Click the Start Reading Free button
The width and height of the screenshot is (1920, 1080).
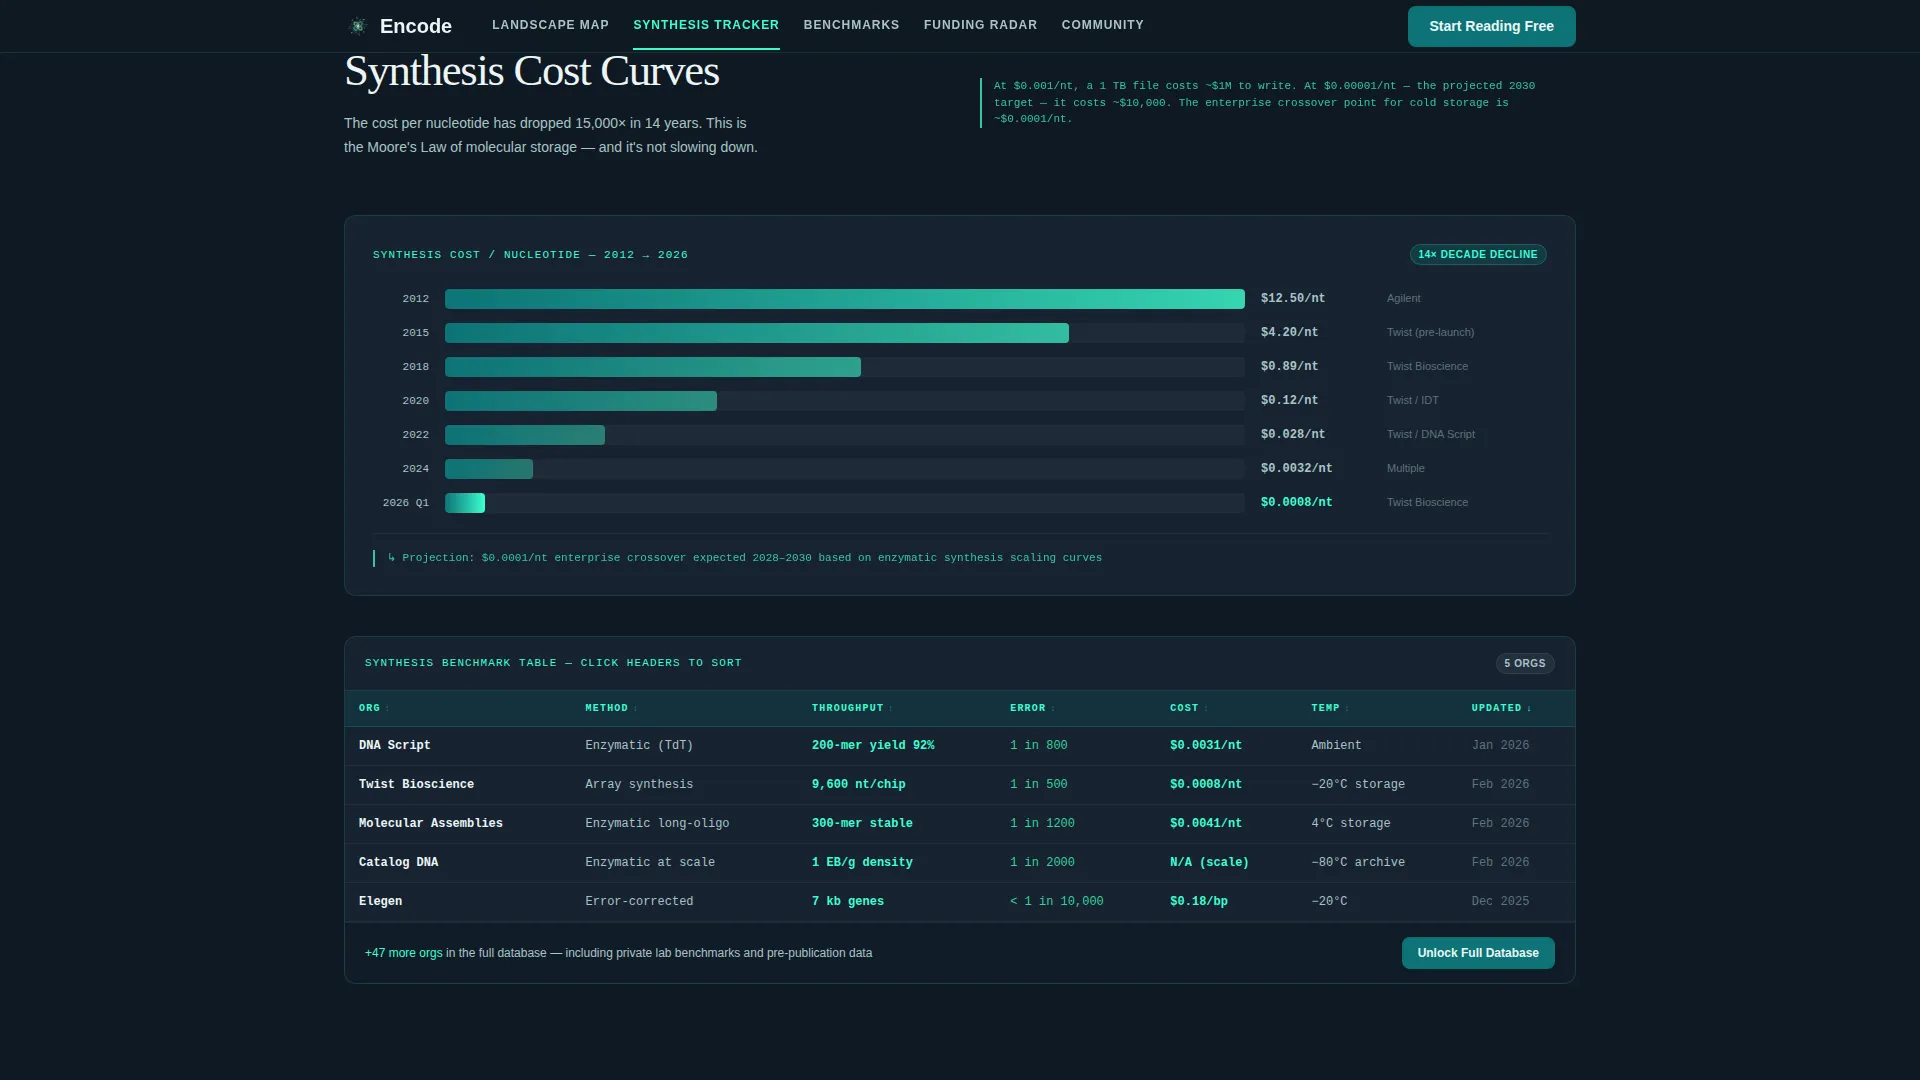tap(1491, 26)
